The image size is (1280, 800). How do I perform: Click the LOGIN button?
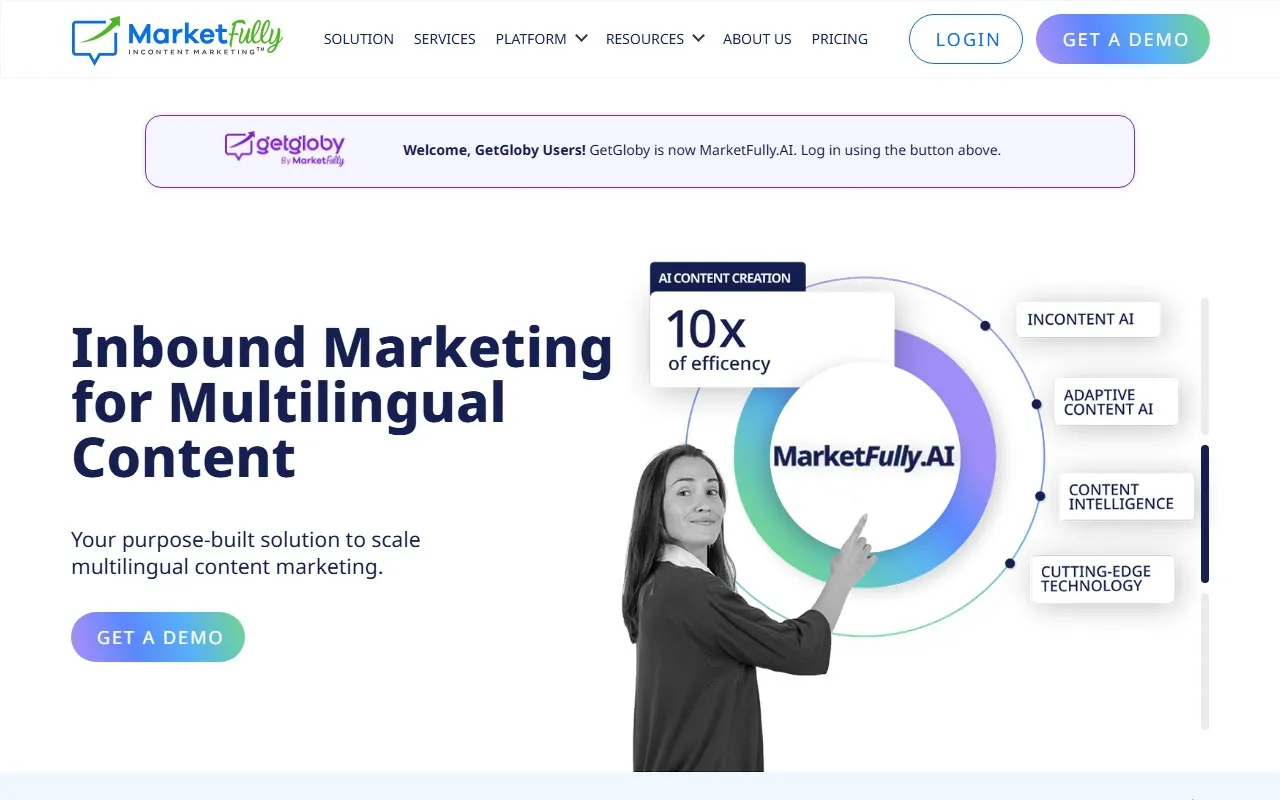(x=966, y=39)
